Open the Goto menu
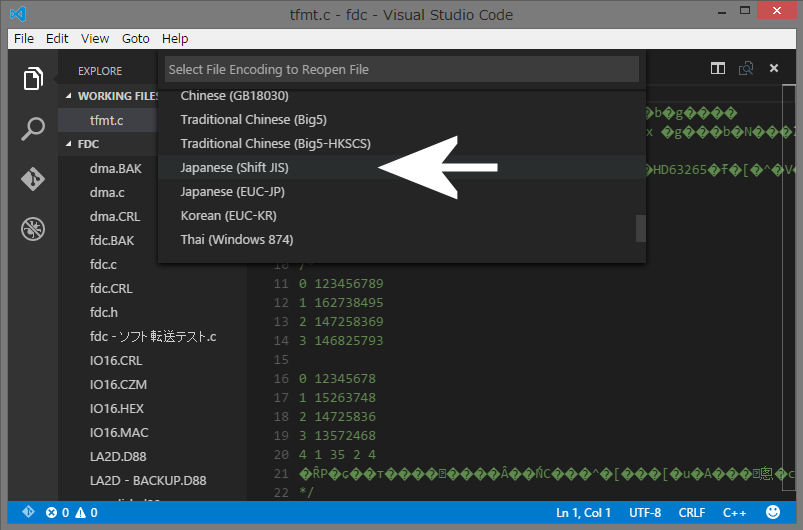803x530 pixels. coord(135,38)
